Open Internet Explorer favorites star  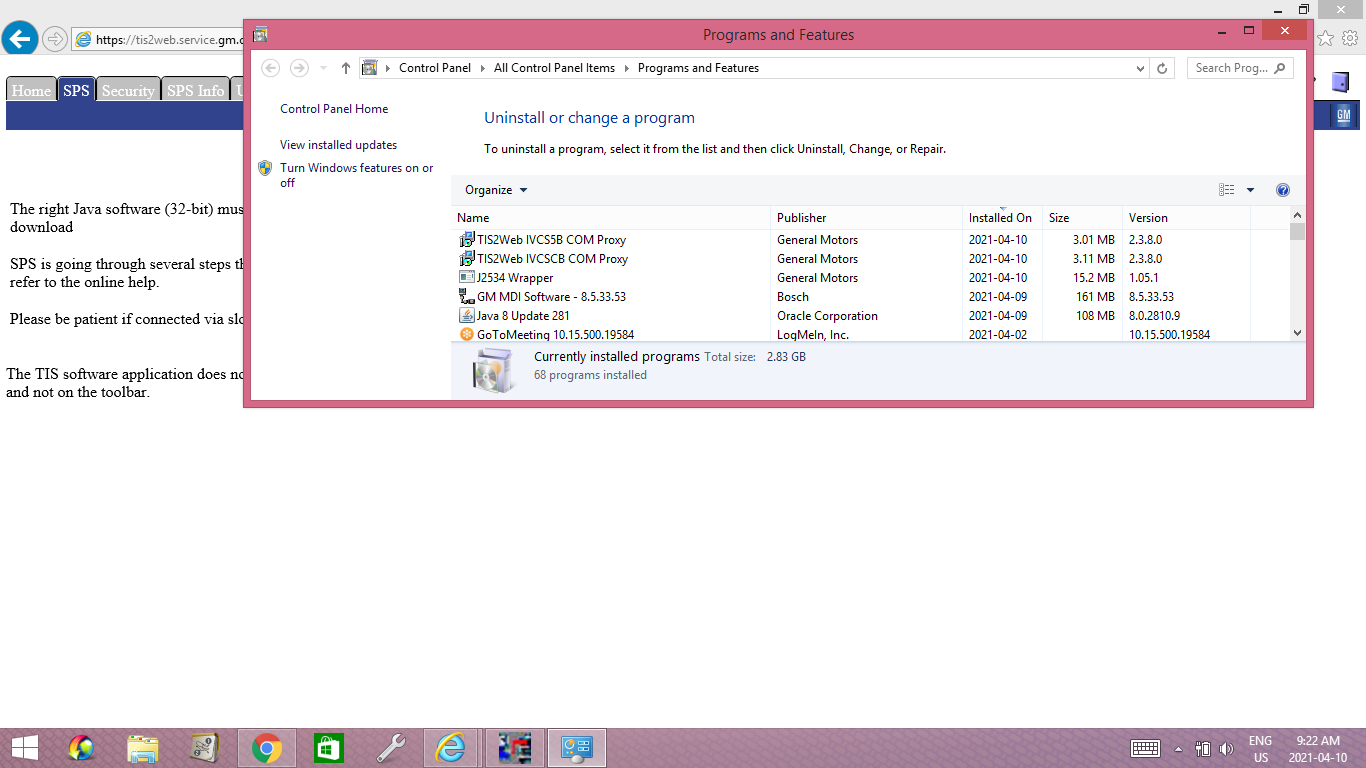pos(1325,38)
